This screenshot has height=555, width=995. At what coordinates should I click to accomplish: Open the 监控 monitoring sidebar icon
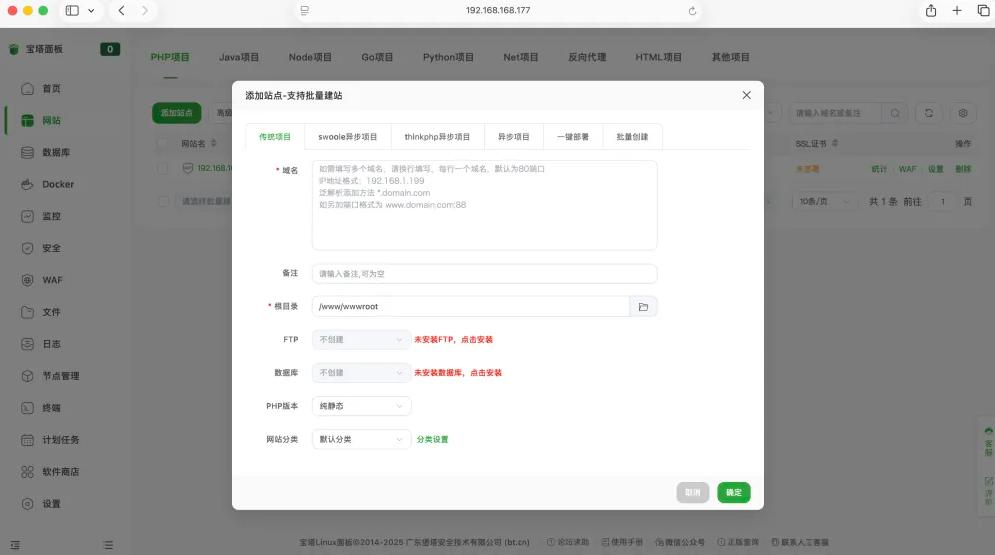pyautogui.click(x=27, y=216)
